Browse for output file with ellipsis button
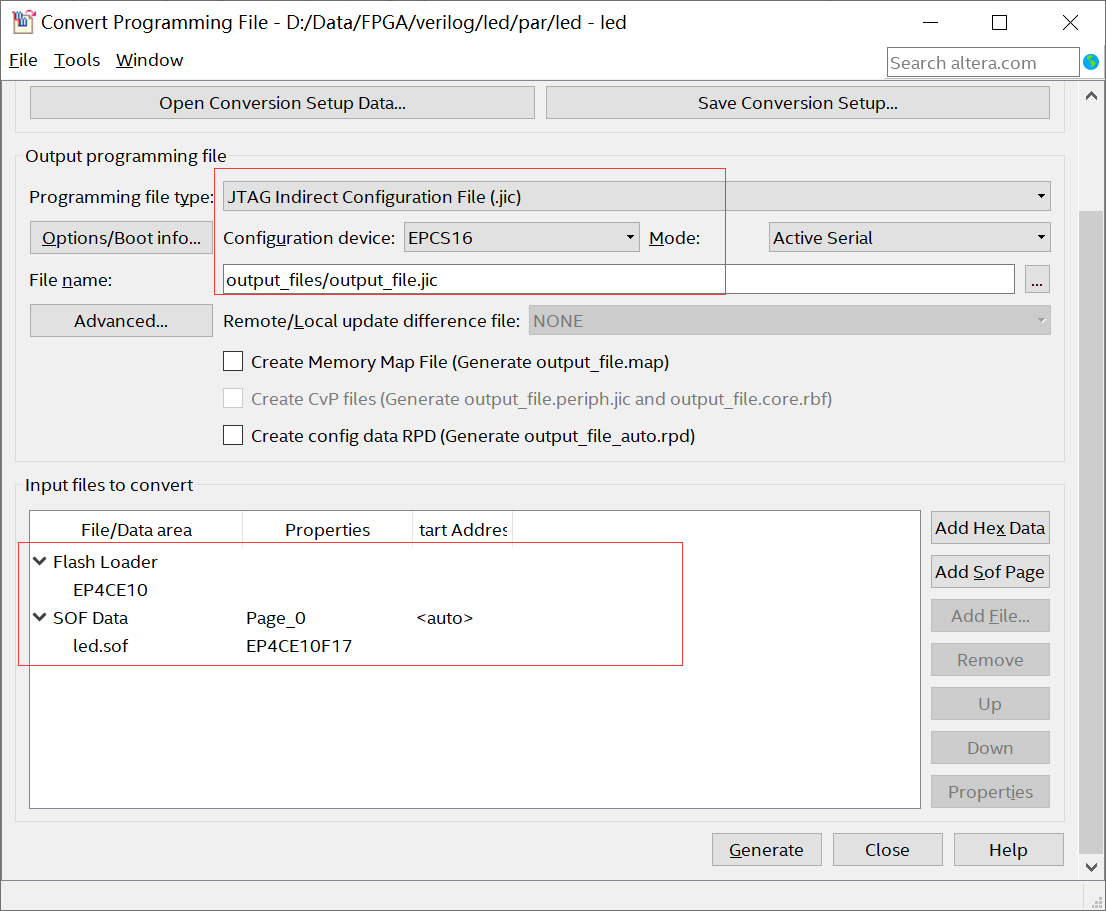The width and height of the screenshot is (1106, 911). pyautogui.click(x=1036, y=279)
